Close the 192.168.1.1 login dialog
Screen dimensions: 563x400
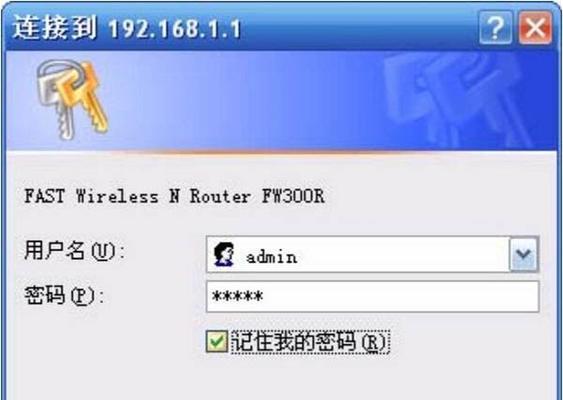click(535, 28)
